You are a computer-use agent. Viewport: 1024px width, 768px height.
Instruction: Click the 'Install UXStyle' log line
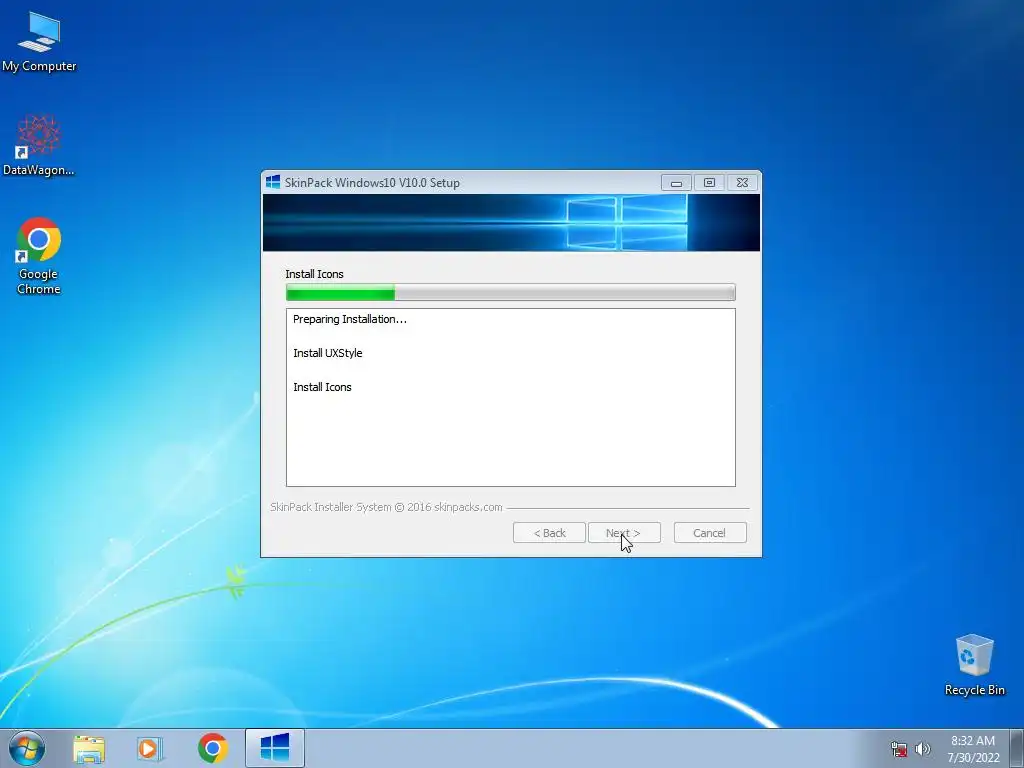click(x=328, y=353)
